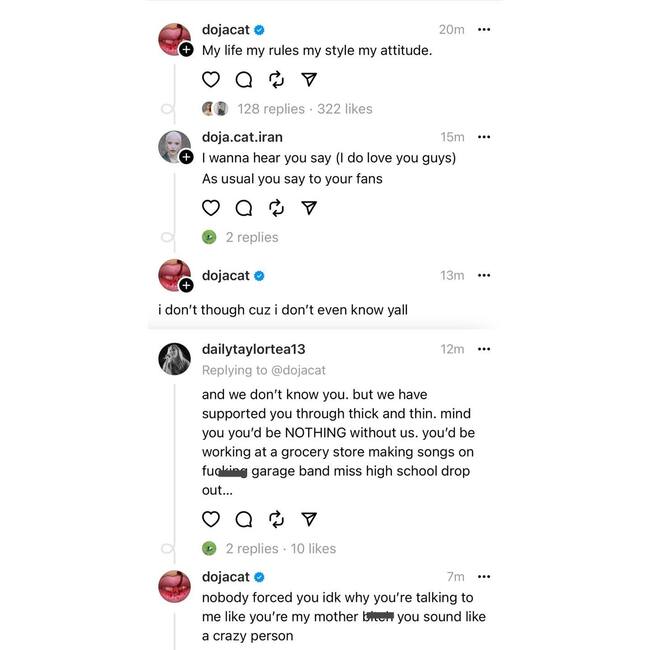Viewport: 650px width, 650px height.
Task: Repost the "My life my rules" post
Action: [277, 79]
